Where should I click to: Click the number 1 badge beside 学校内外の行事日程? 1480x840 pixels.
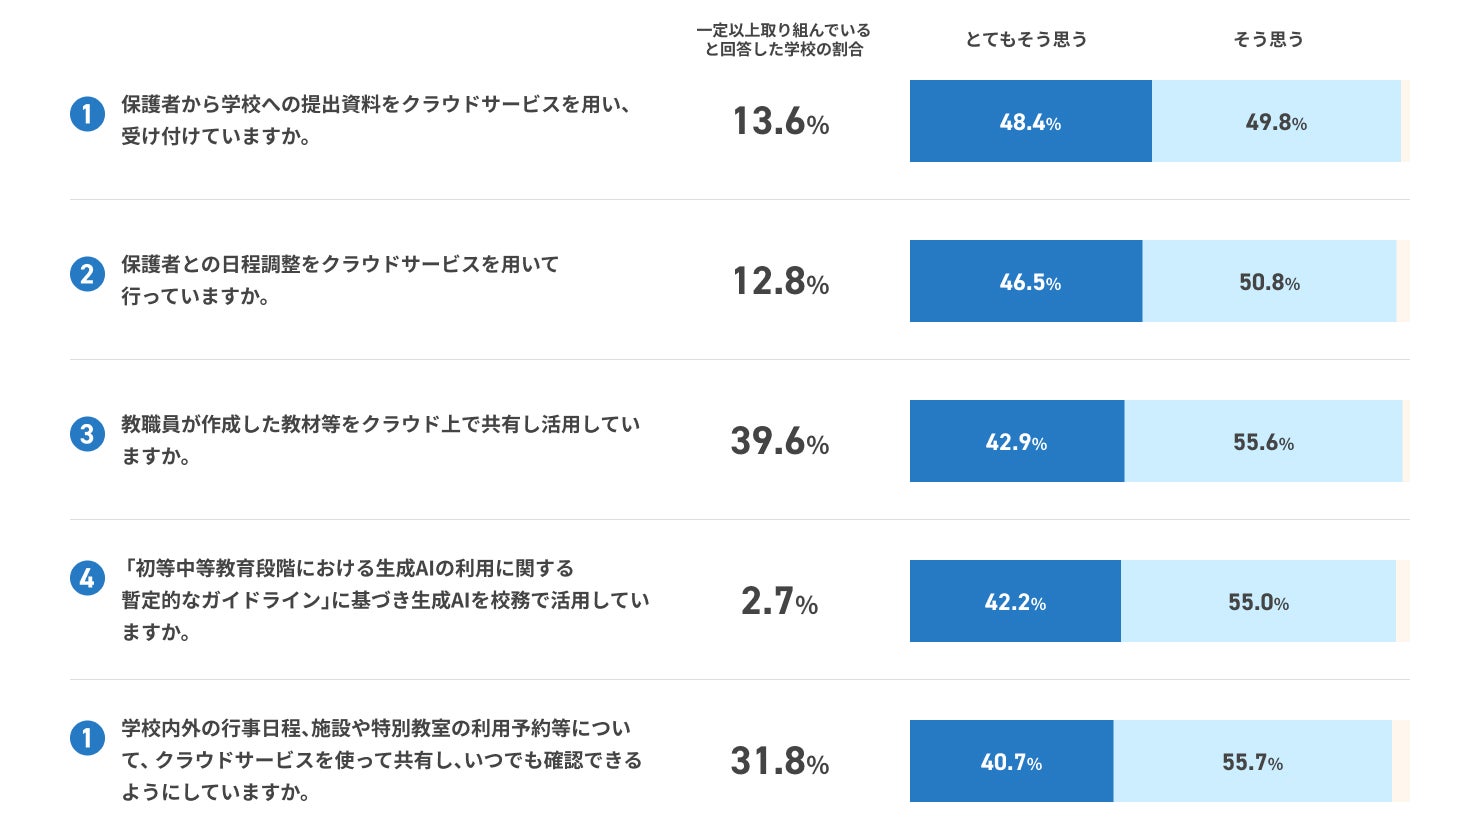point(87,738)
